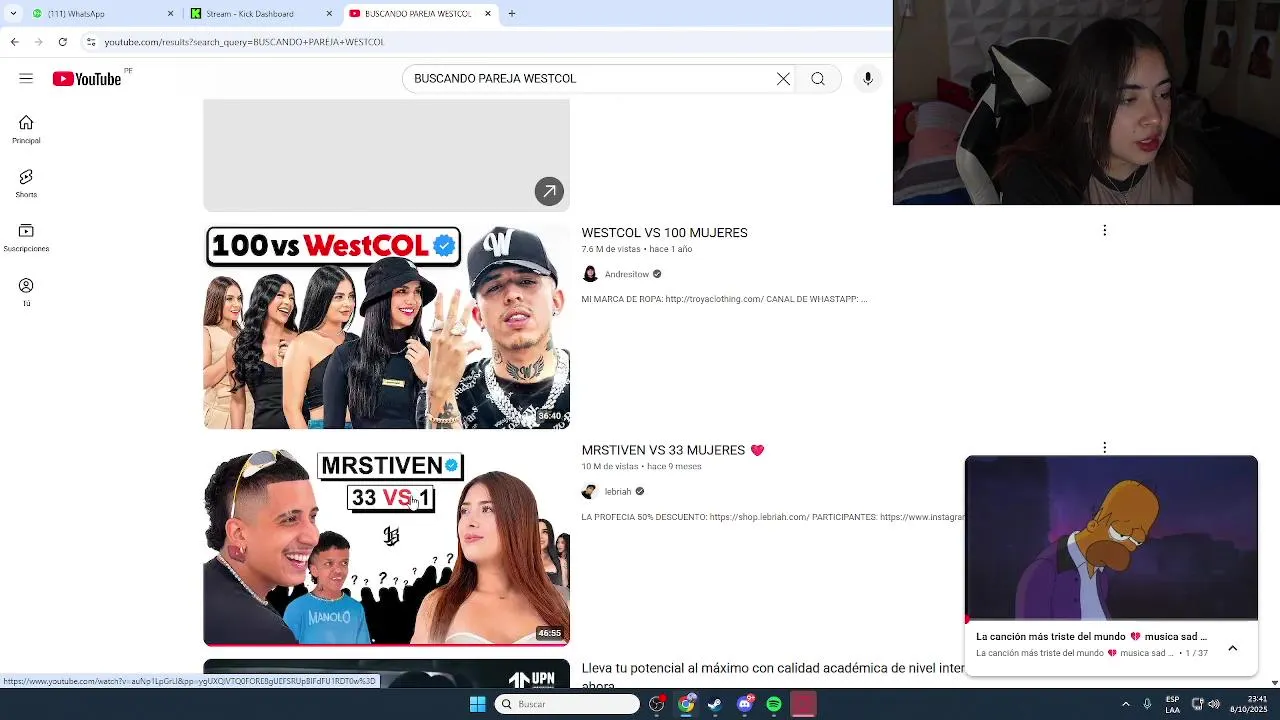The image size is (1280, 720).
Task: Open the red app on the taskbar
Action: [x=804, y=704]
